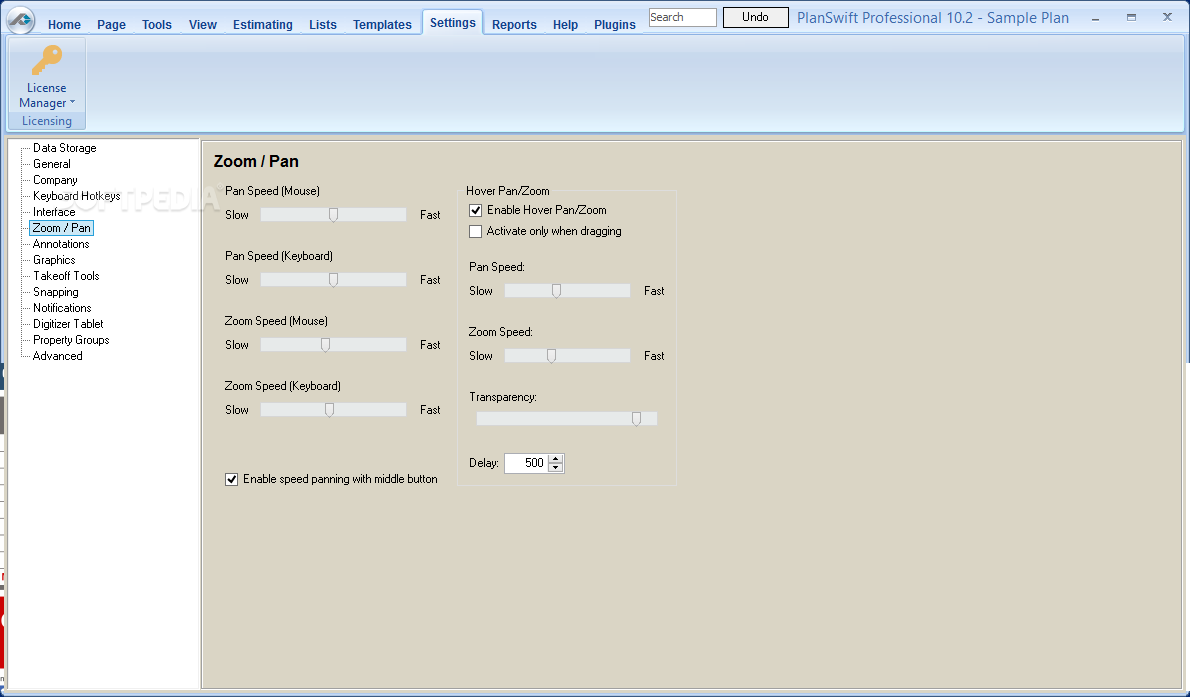The width and height of the screenshot is (1190, 697).
Task: Open Property Groups settings
Action: (71, 339)
